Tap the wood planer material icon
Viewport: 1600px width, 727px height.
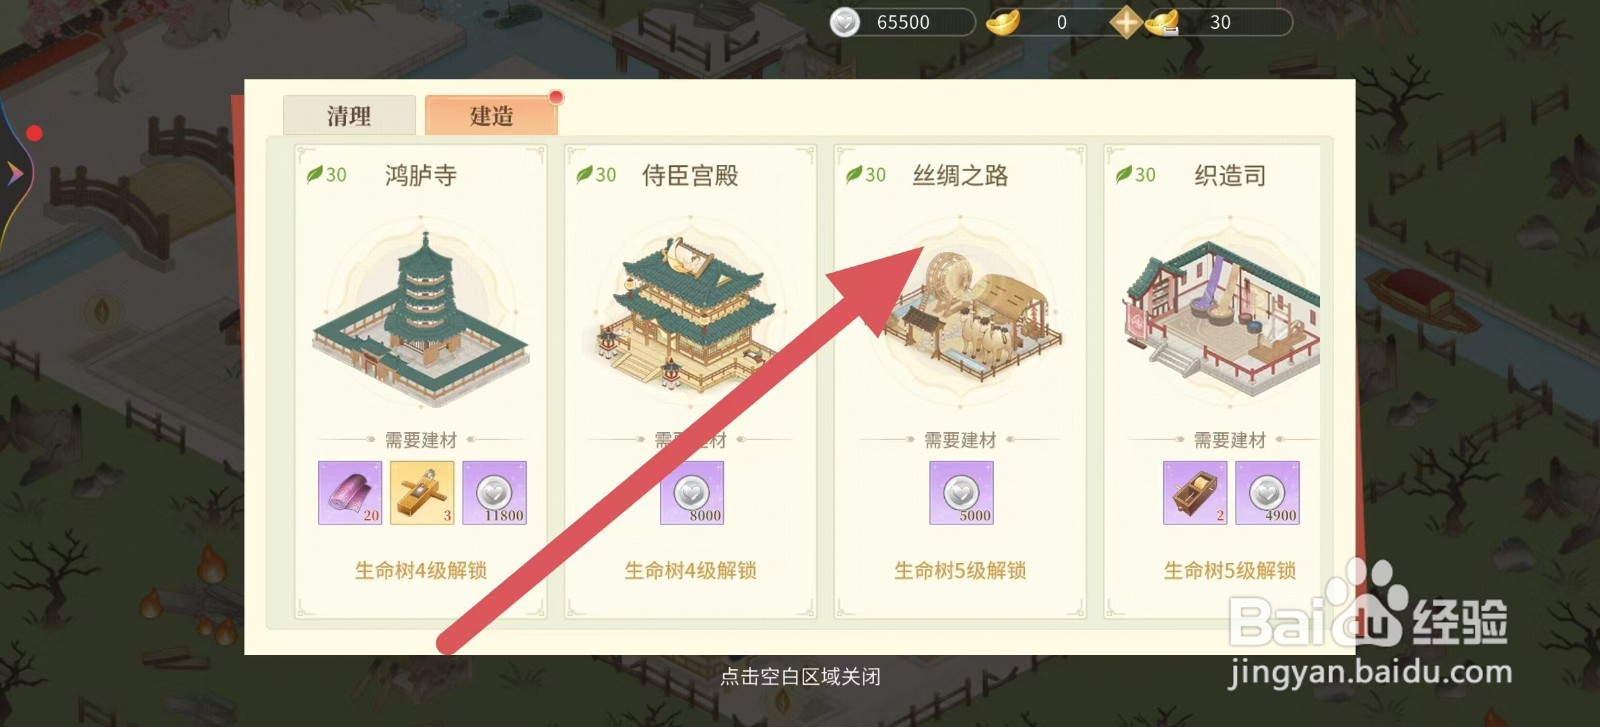(422, 493)
